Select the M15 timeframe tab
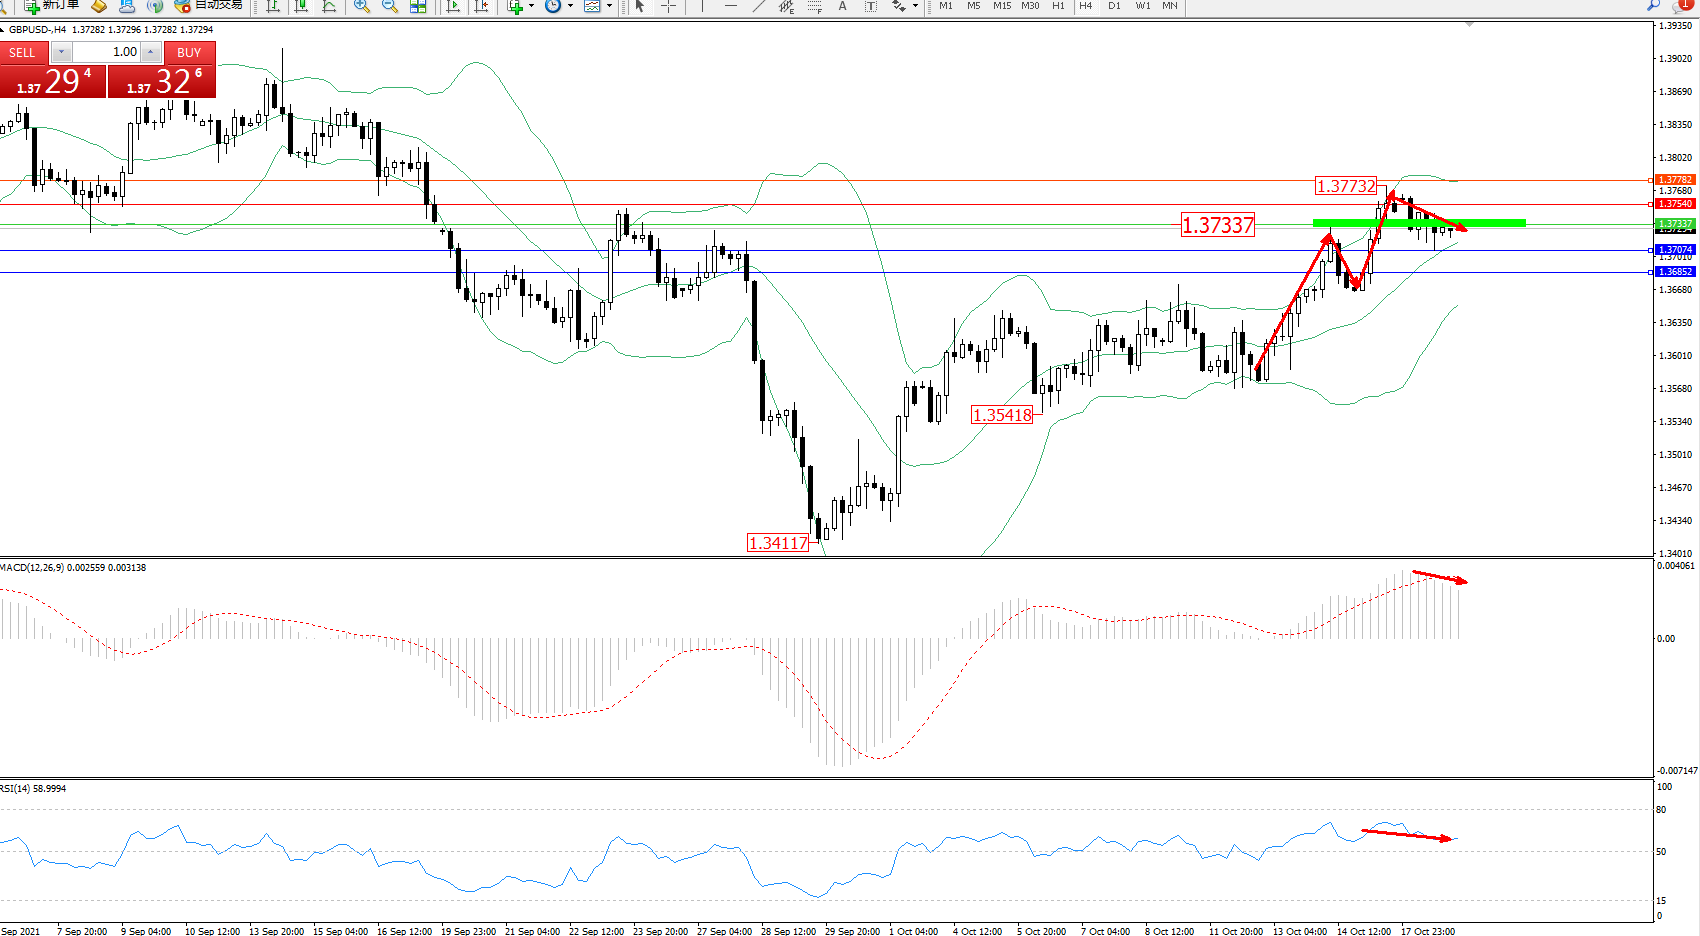Screen dimensions: 1700x936 tap(1001, 6)
